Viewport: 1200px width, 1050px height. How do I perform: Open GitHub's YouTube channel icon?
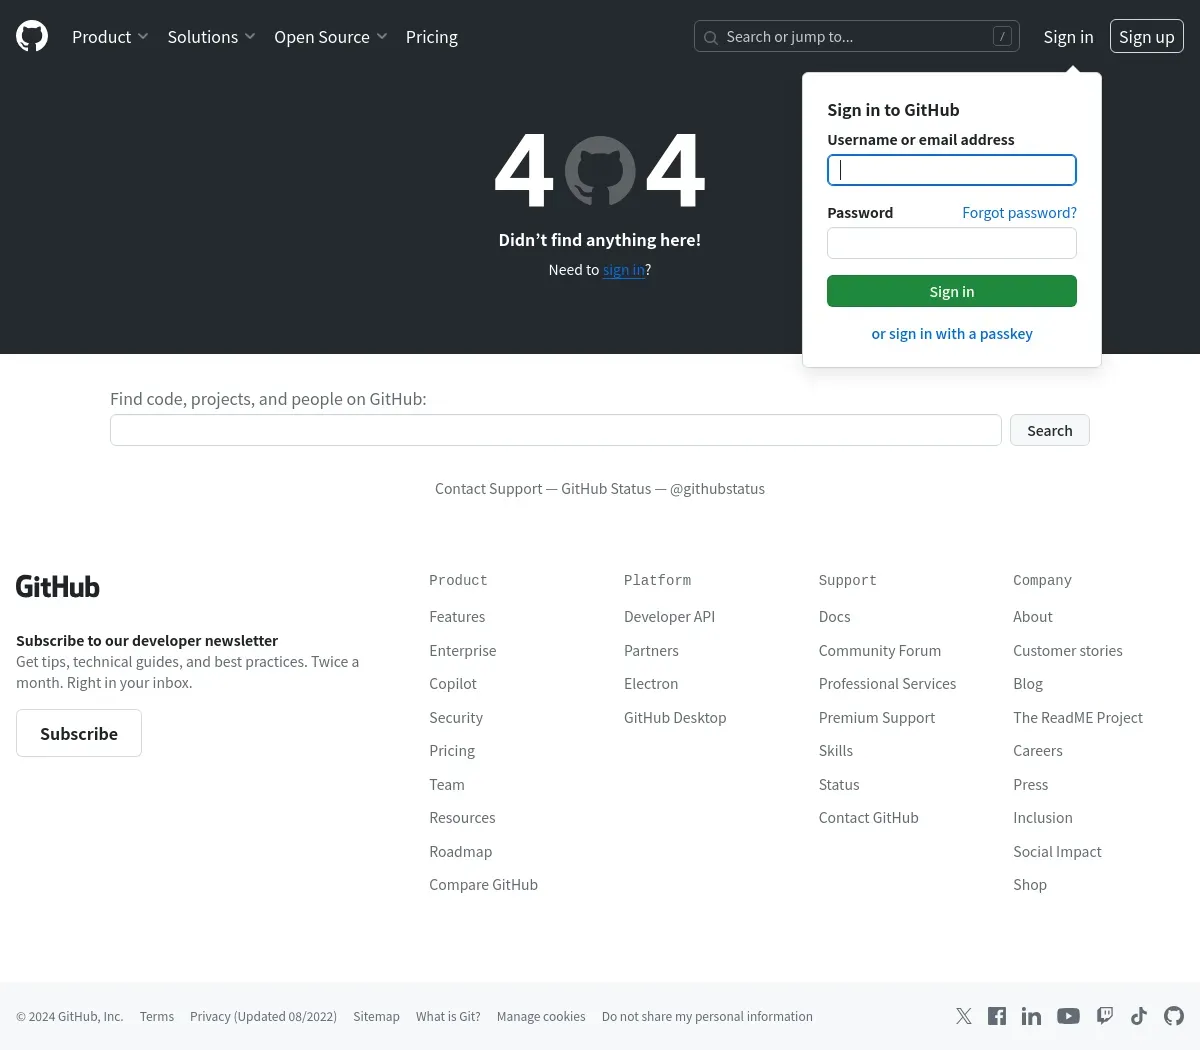click(x=1068, y=1016)
